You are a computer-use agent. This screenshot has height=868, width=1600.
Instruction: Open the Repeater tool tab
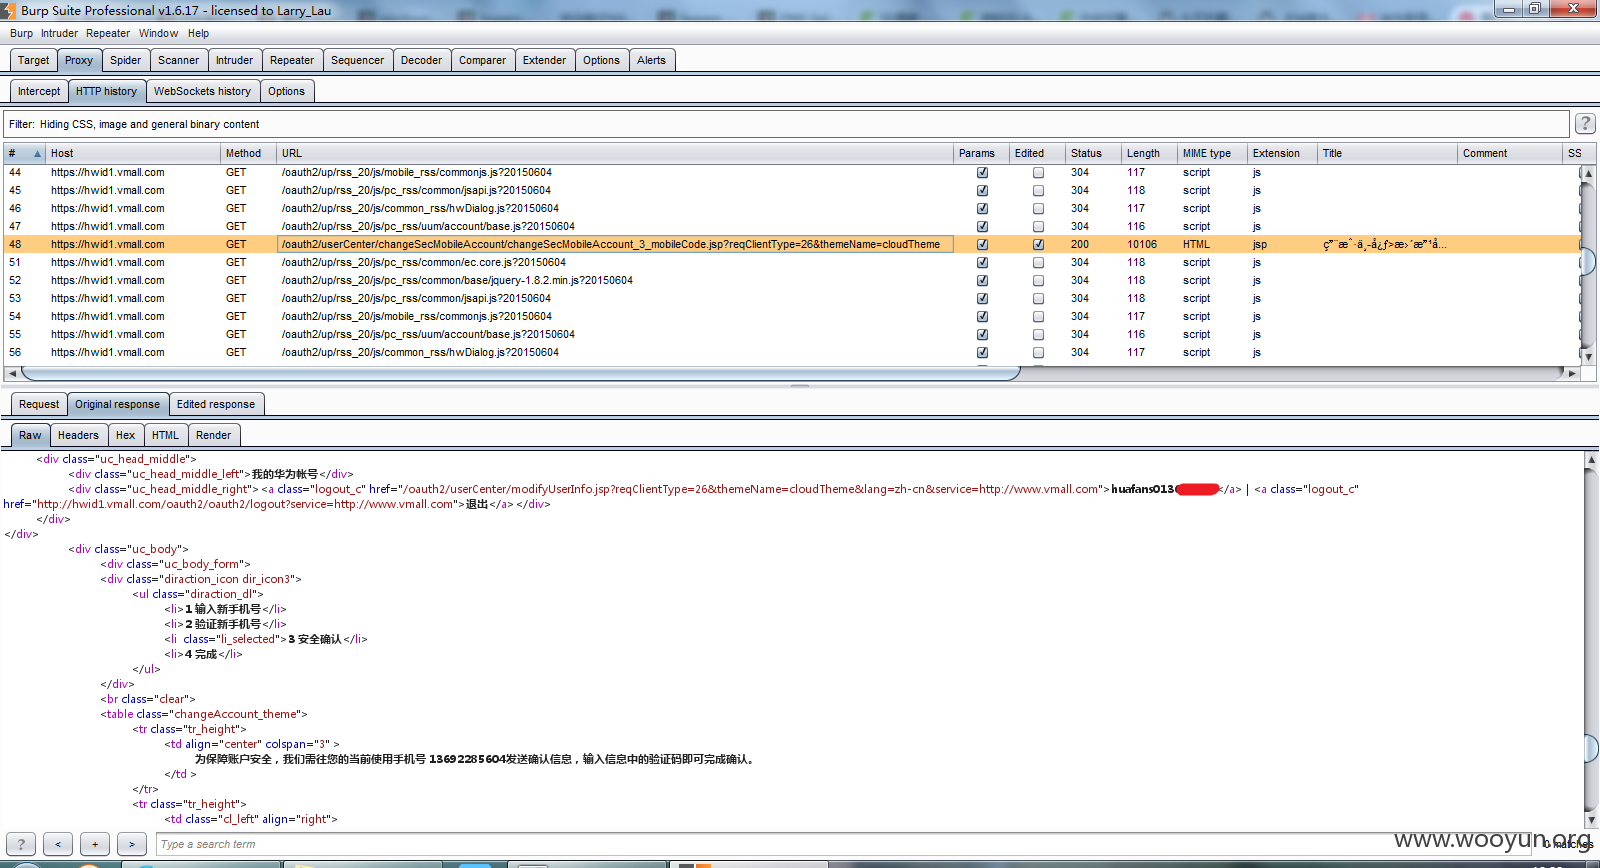click(292, 60)
